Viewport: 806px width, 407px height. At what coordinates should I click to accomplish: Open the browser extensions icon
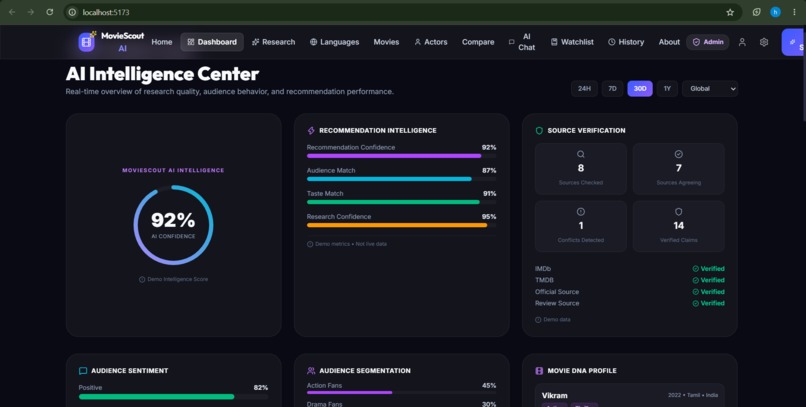756,12
